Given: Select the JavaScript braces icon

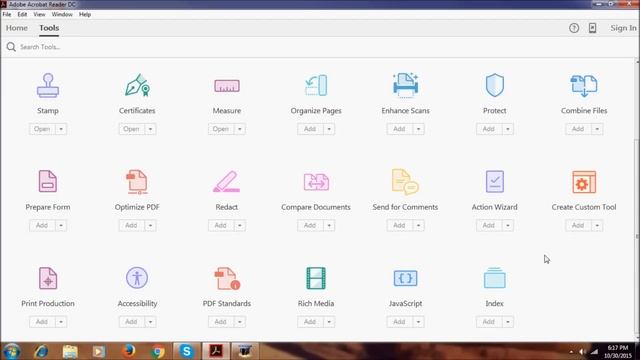Looking at the screenshot, I should [405, 278].
